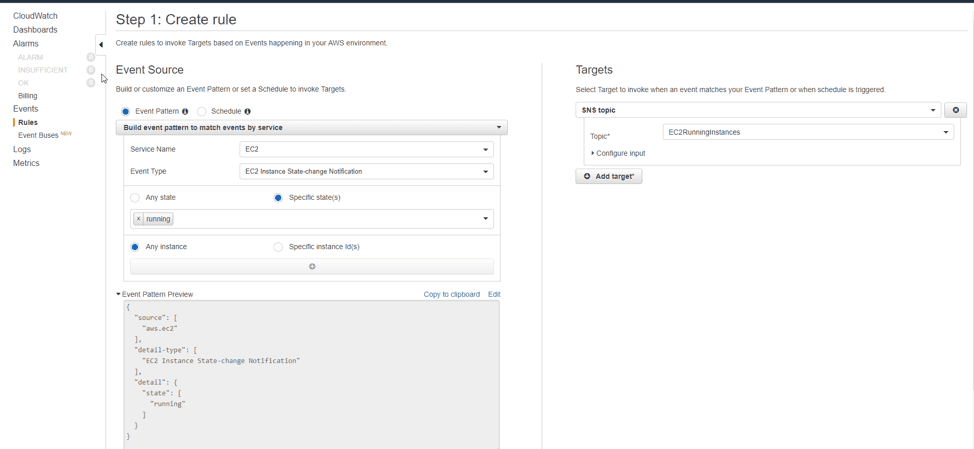Open Alarms in the sidebar
Viewport: 974px width, 449px height.
25,43
